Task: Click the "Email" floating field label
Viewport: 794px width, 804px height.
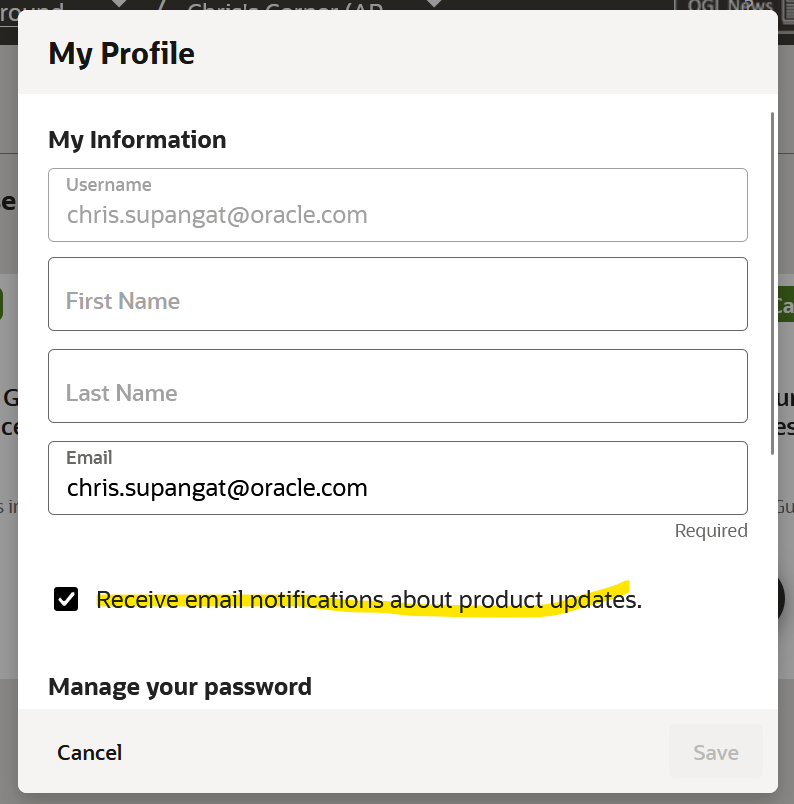Action: point(89,458)
